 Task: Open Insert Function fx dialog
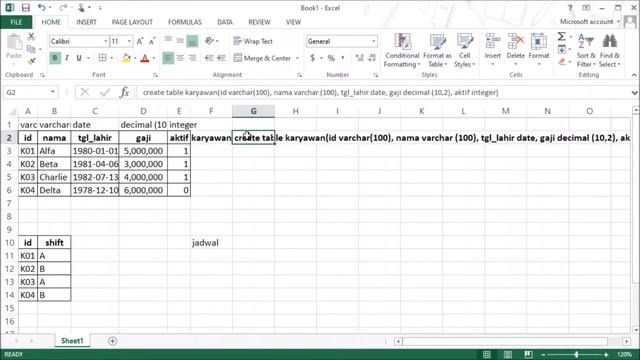pyautogui.click(x=124, y=92)
